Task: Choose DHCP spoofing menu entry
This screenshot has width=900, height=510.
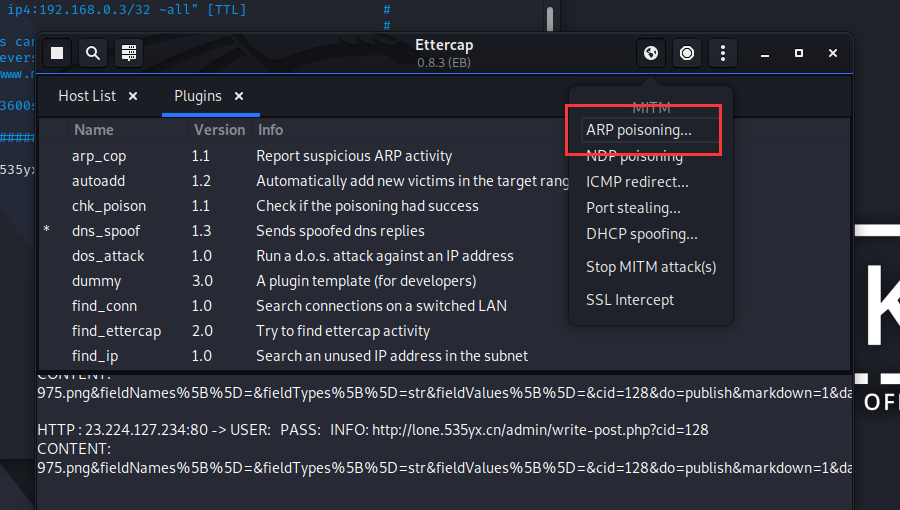Action: pyautogui.click(x=641, y=234)
